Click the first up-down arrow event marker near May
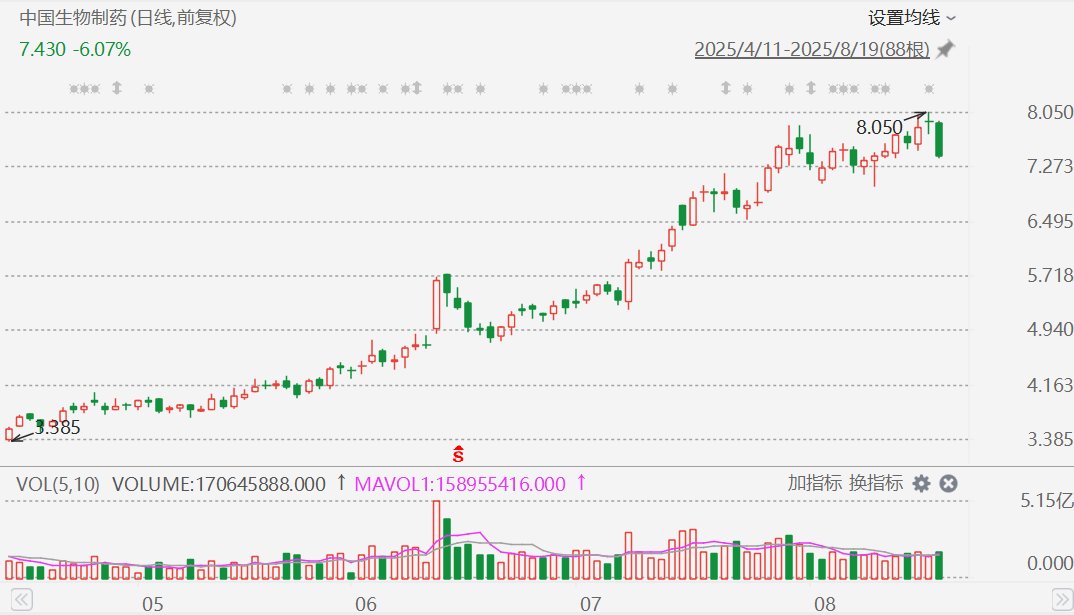This screenshot has height=615, width=1074. coord(117,88)
